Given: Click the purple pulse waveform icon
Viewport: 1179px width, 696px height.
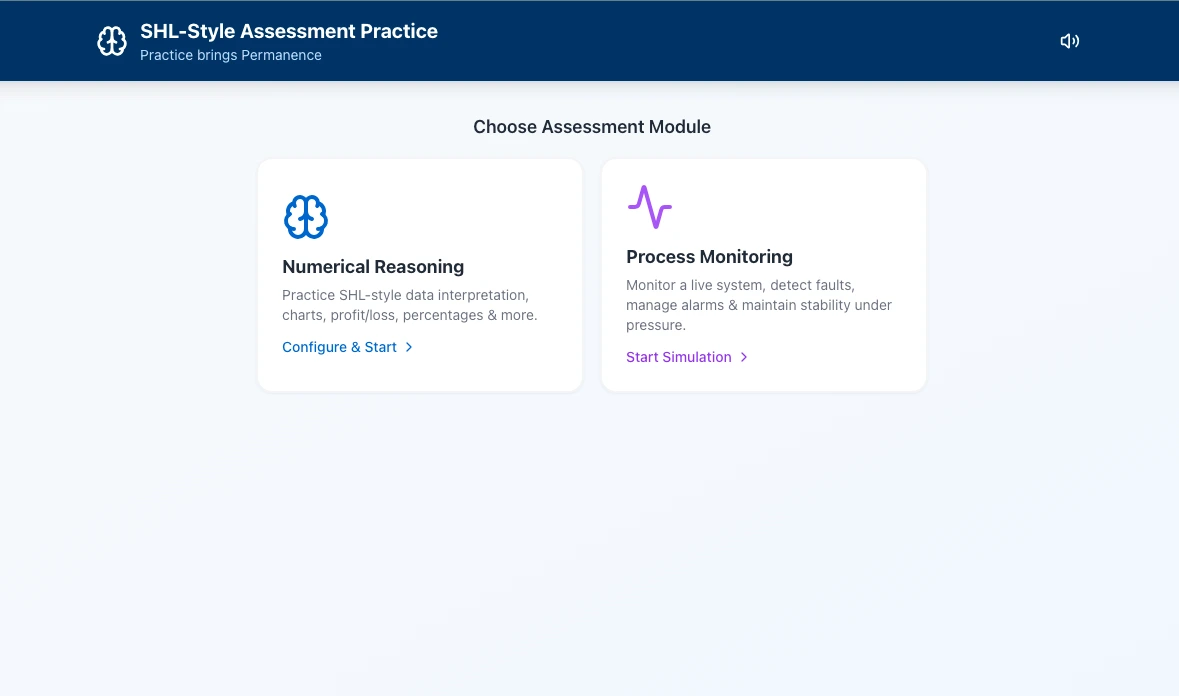Looking at the screenshot, I should [x=649, y=207].
